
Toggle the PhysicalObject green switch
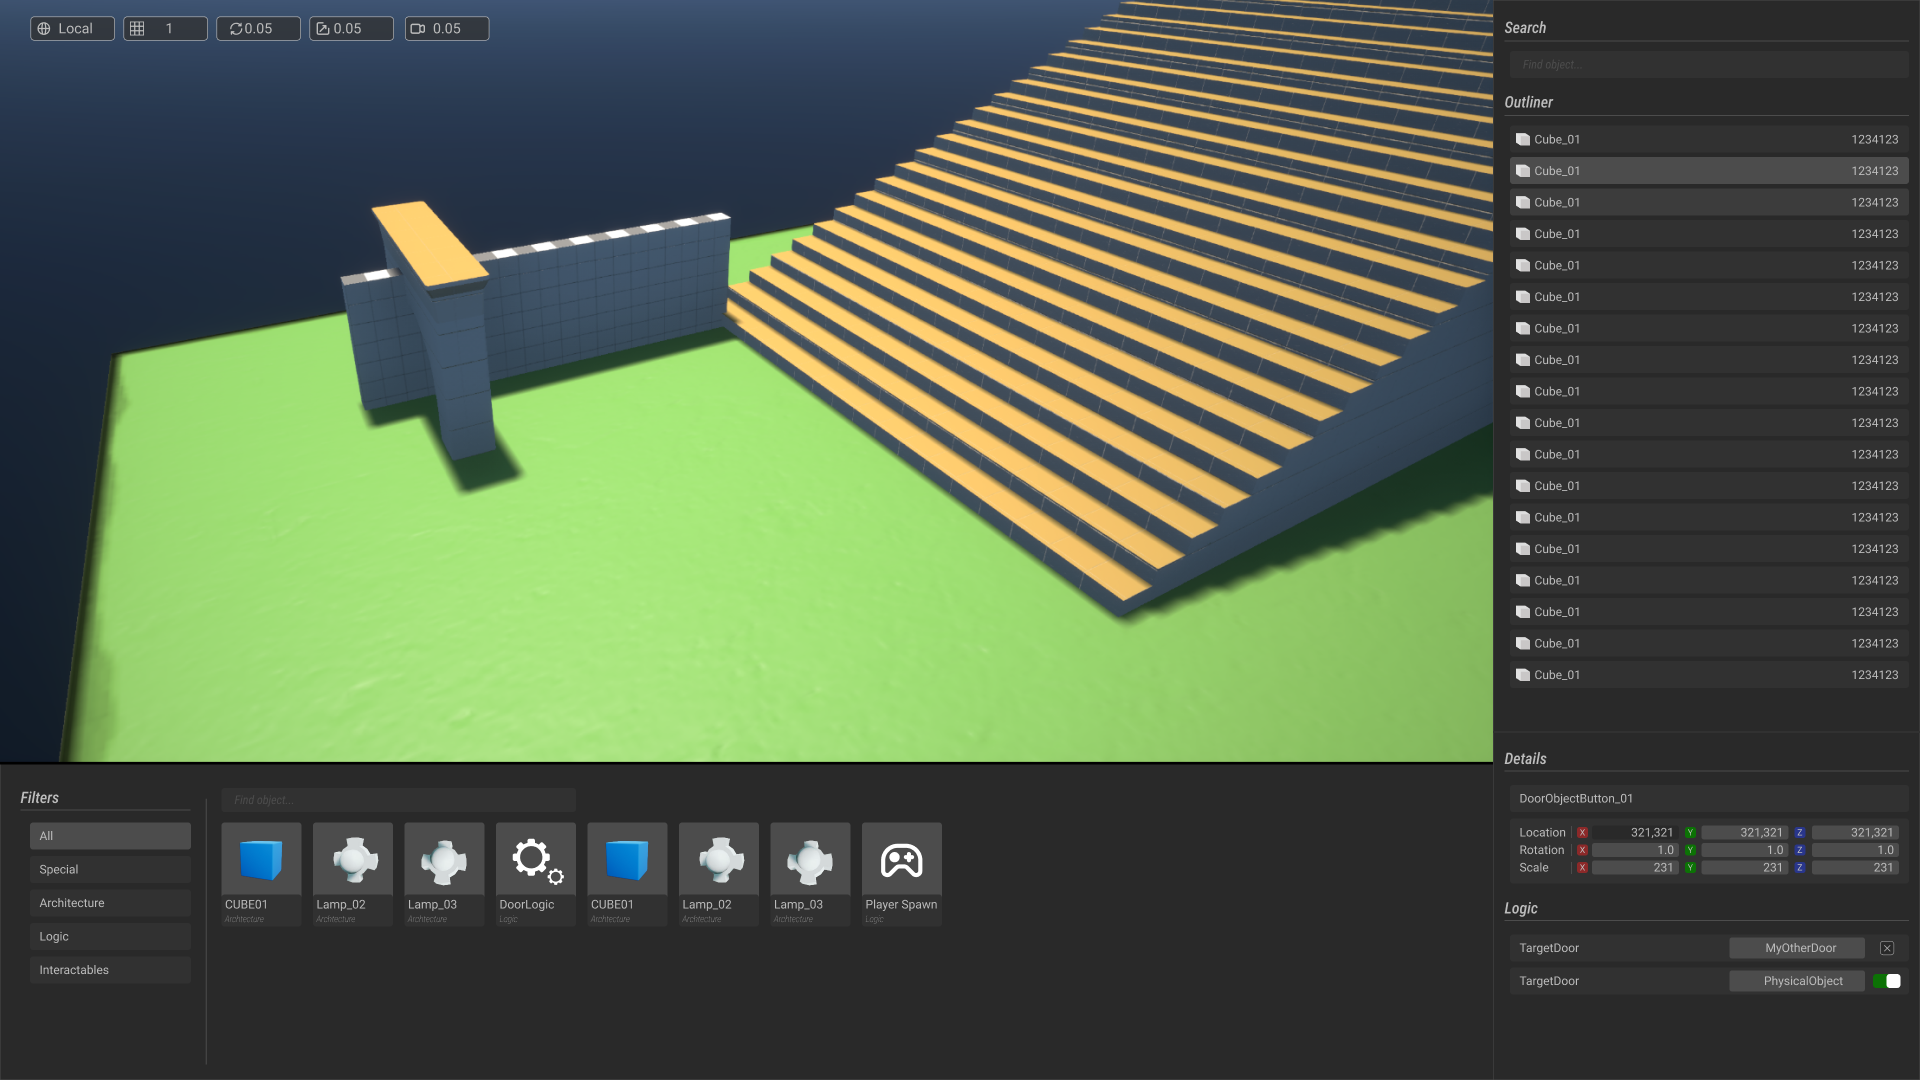1887,981
